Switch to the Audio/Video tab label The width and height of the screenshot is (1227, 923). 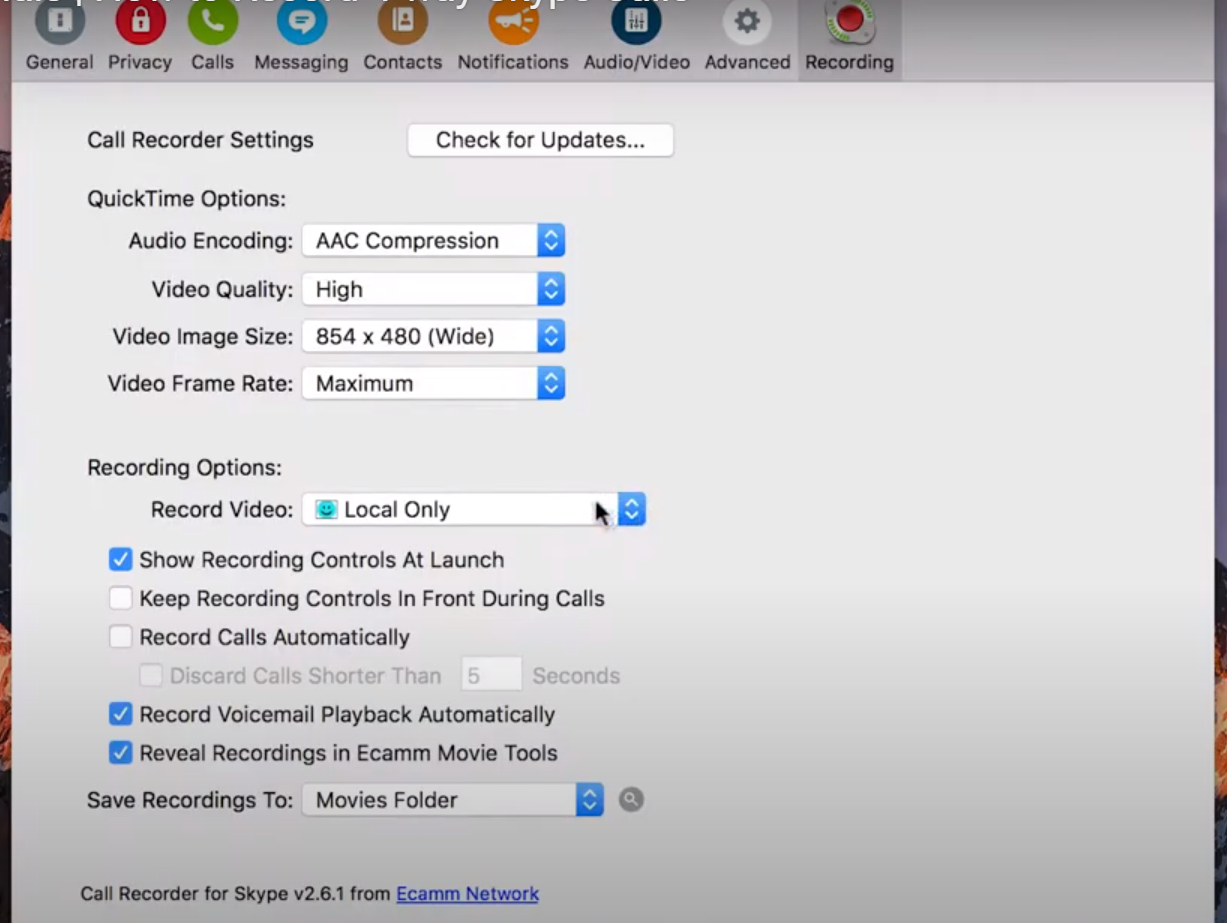[x=637, y=62]
